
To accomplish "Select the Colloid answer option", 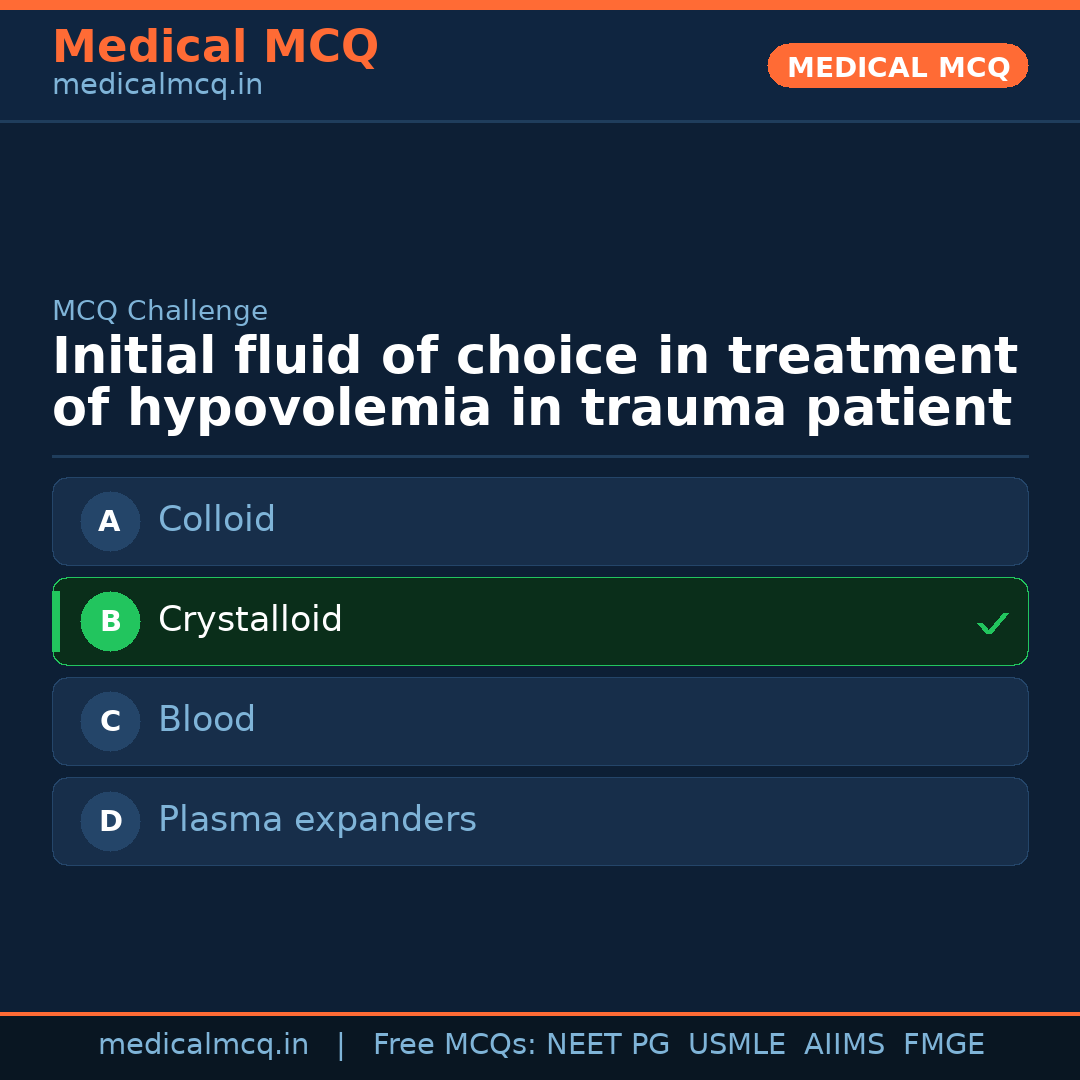I will tap(540, 521).
